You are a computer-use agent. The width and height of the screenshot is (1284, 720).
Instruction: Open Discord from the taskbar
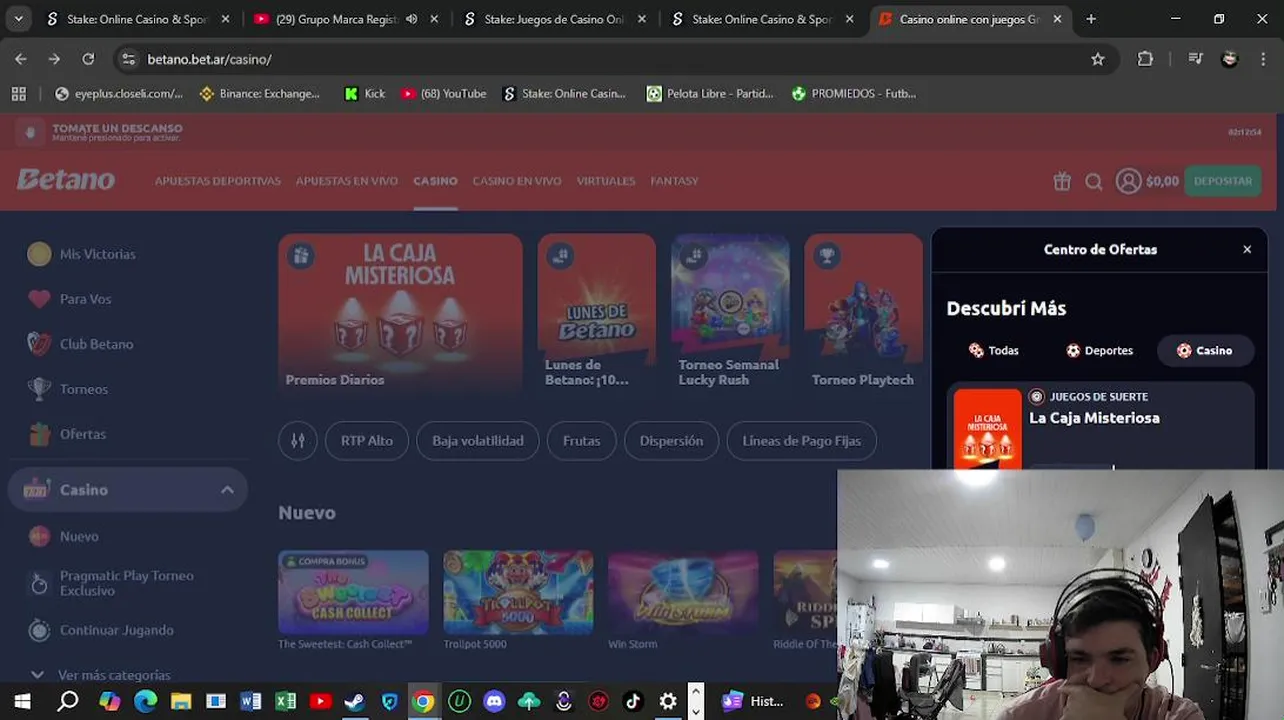pos(494,701)
